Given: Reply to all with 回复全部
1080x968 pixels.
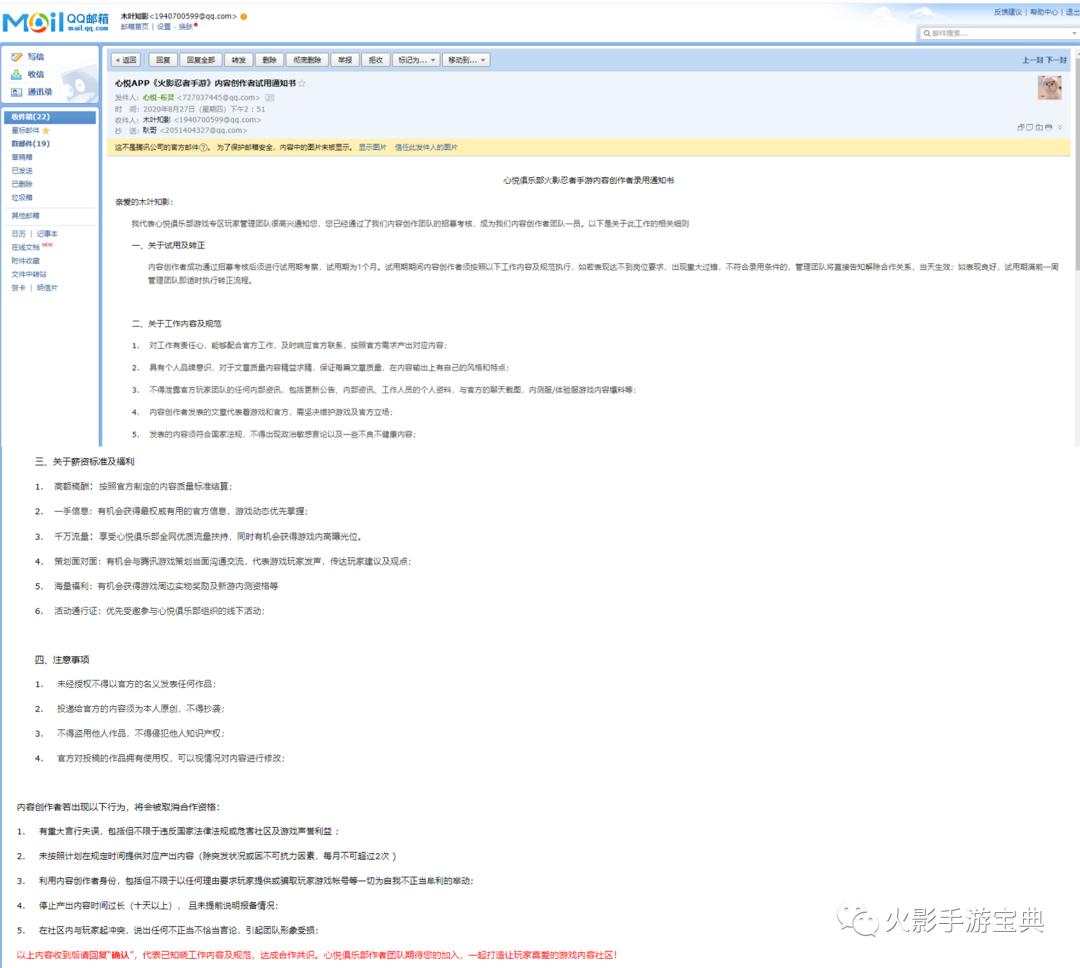Looking at the screenshot, I should point(201,60).
